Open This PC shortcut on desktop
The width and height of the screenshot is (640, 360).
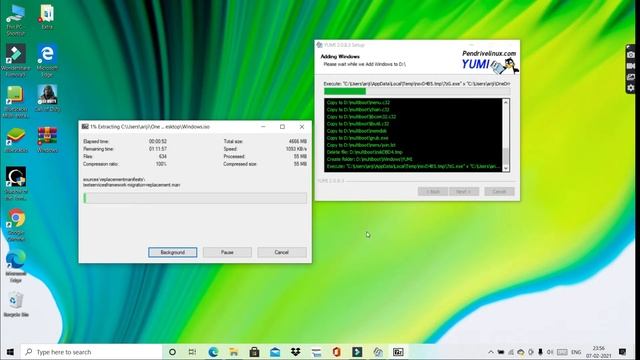(x=16, y=19)
